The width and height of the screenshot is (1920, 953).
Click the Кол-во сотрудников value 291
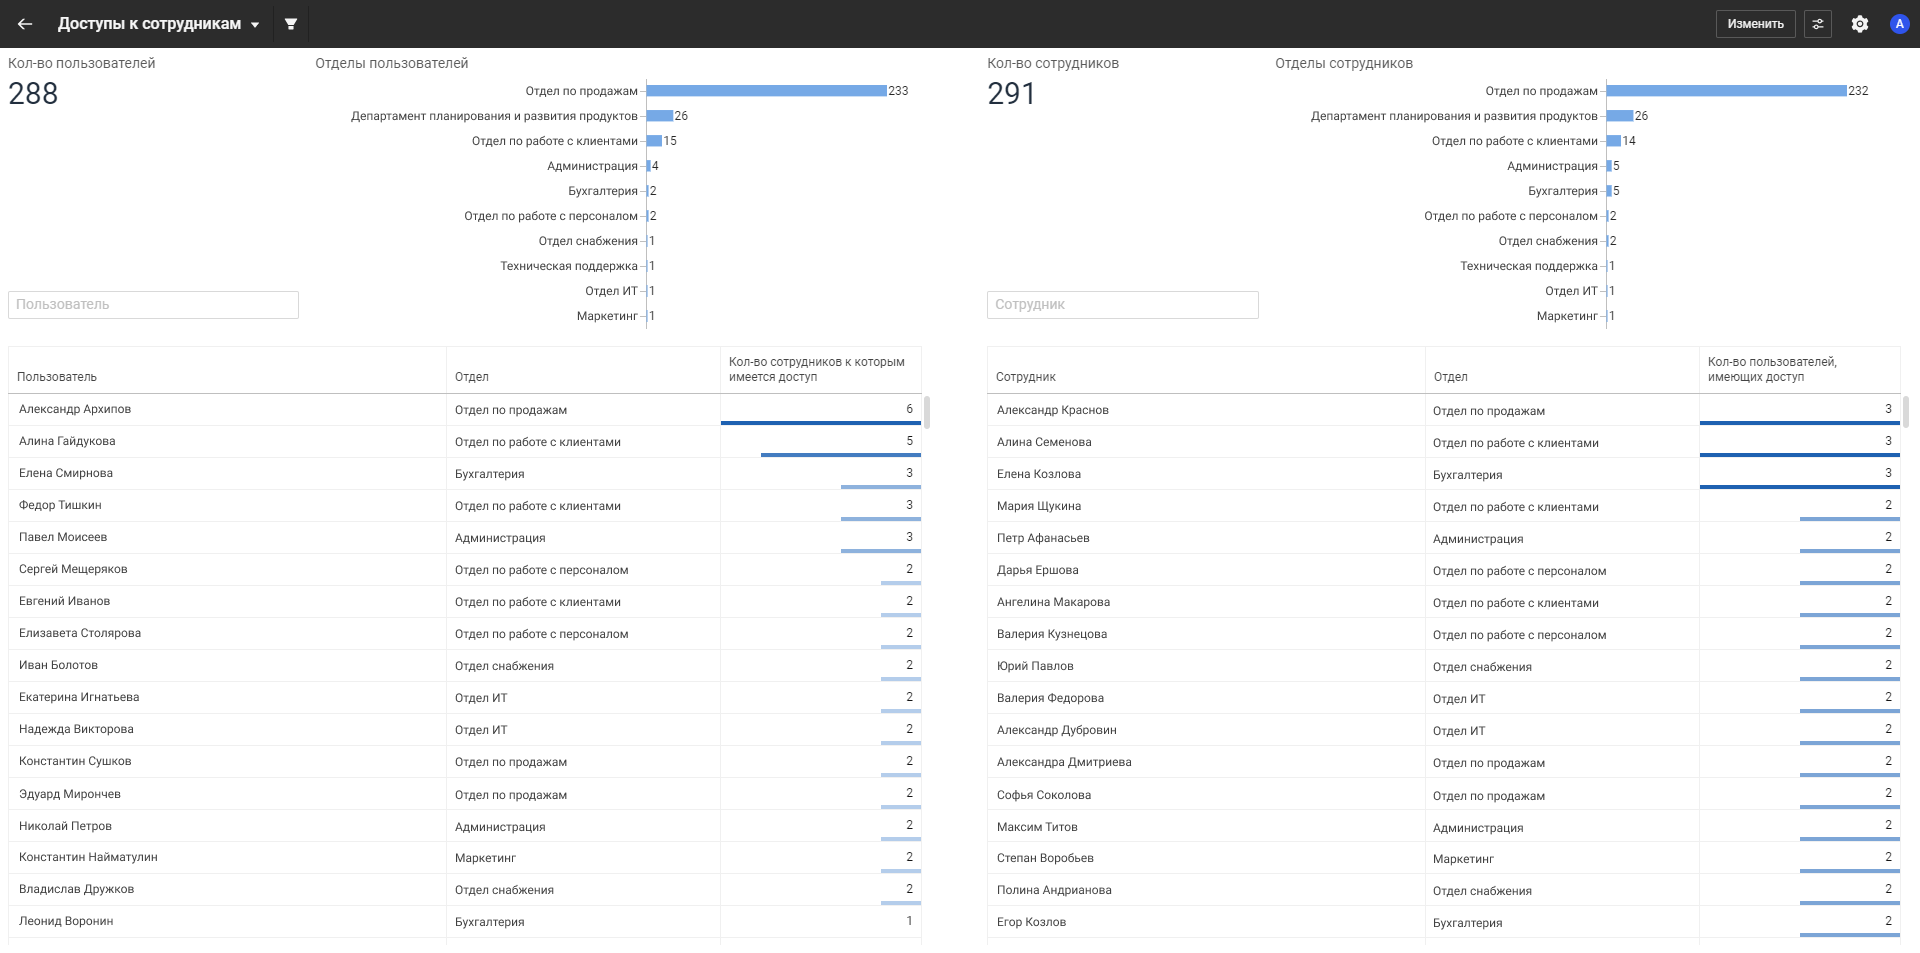(1011, 94)
